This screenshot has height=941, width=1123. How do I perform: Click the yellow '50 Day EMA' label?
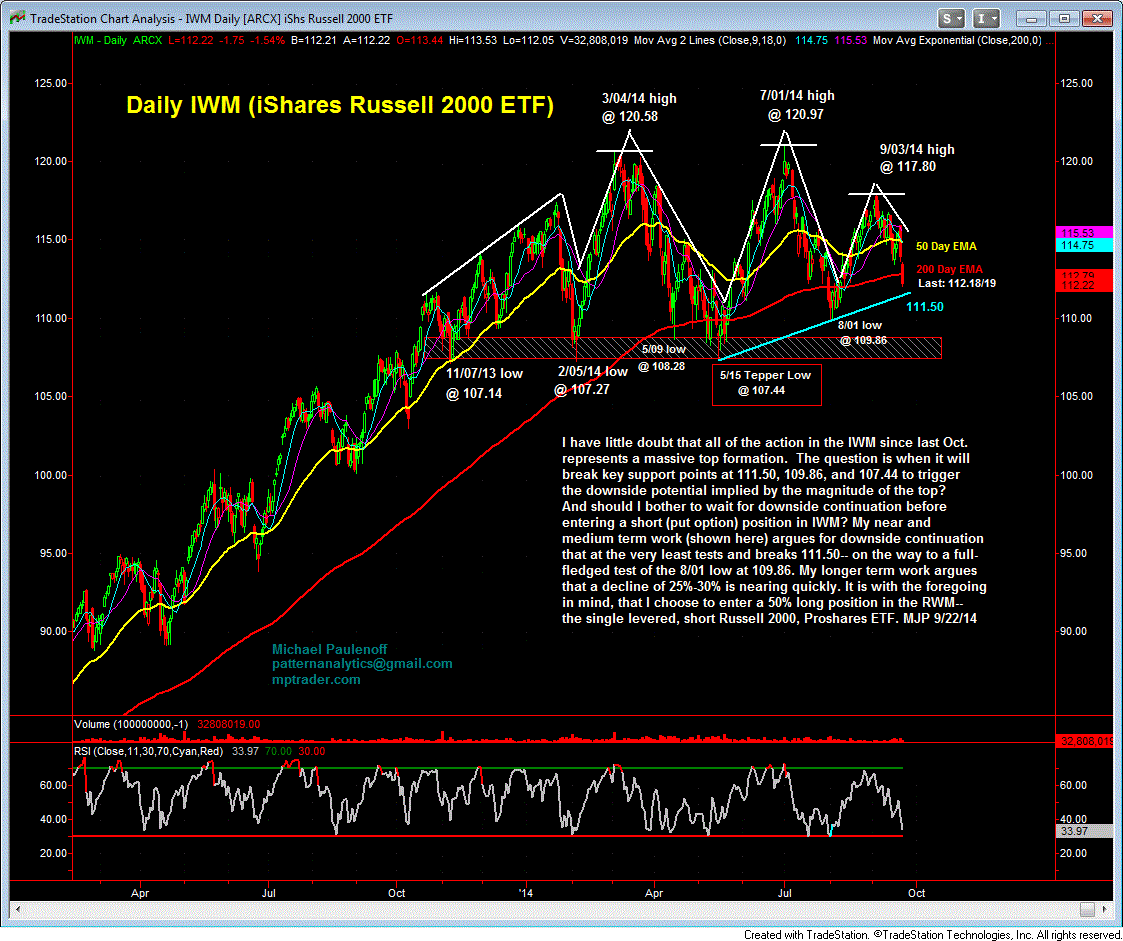click(946, 246)
